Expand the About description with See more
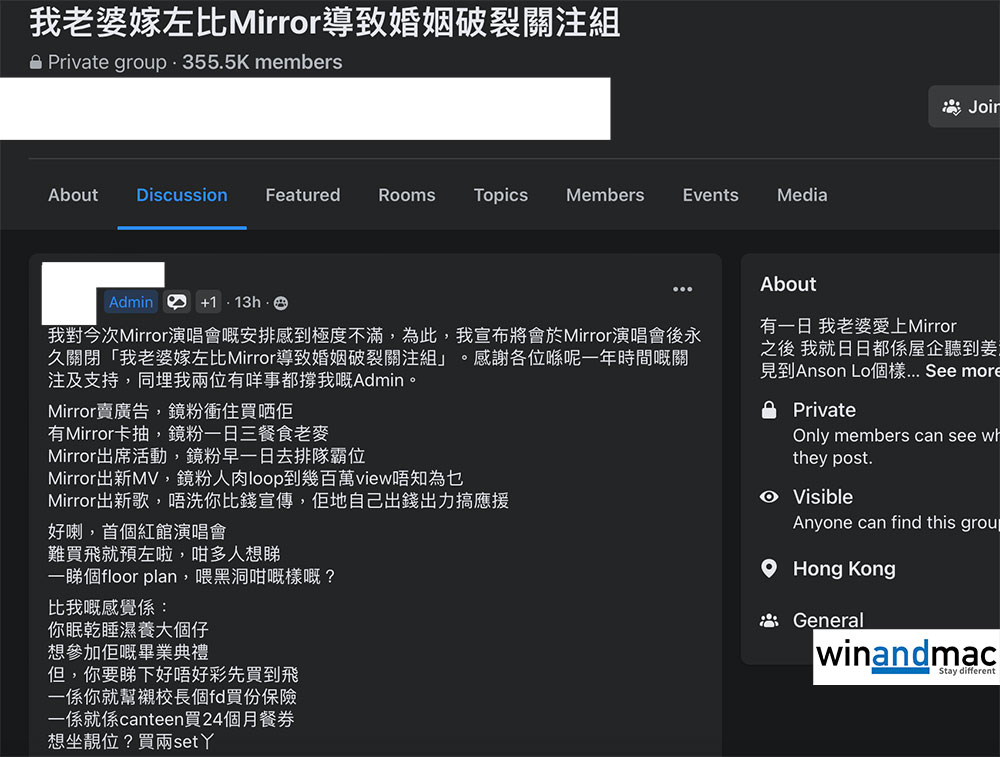Viewport: 1000px width, 757px height. 961,370
